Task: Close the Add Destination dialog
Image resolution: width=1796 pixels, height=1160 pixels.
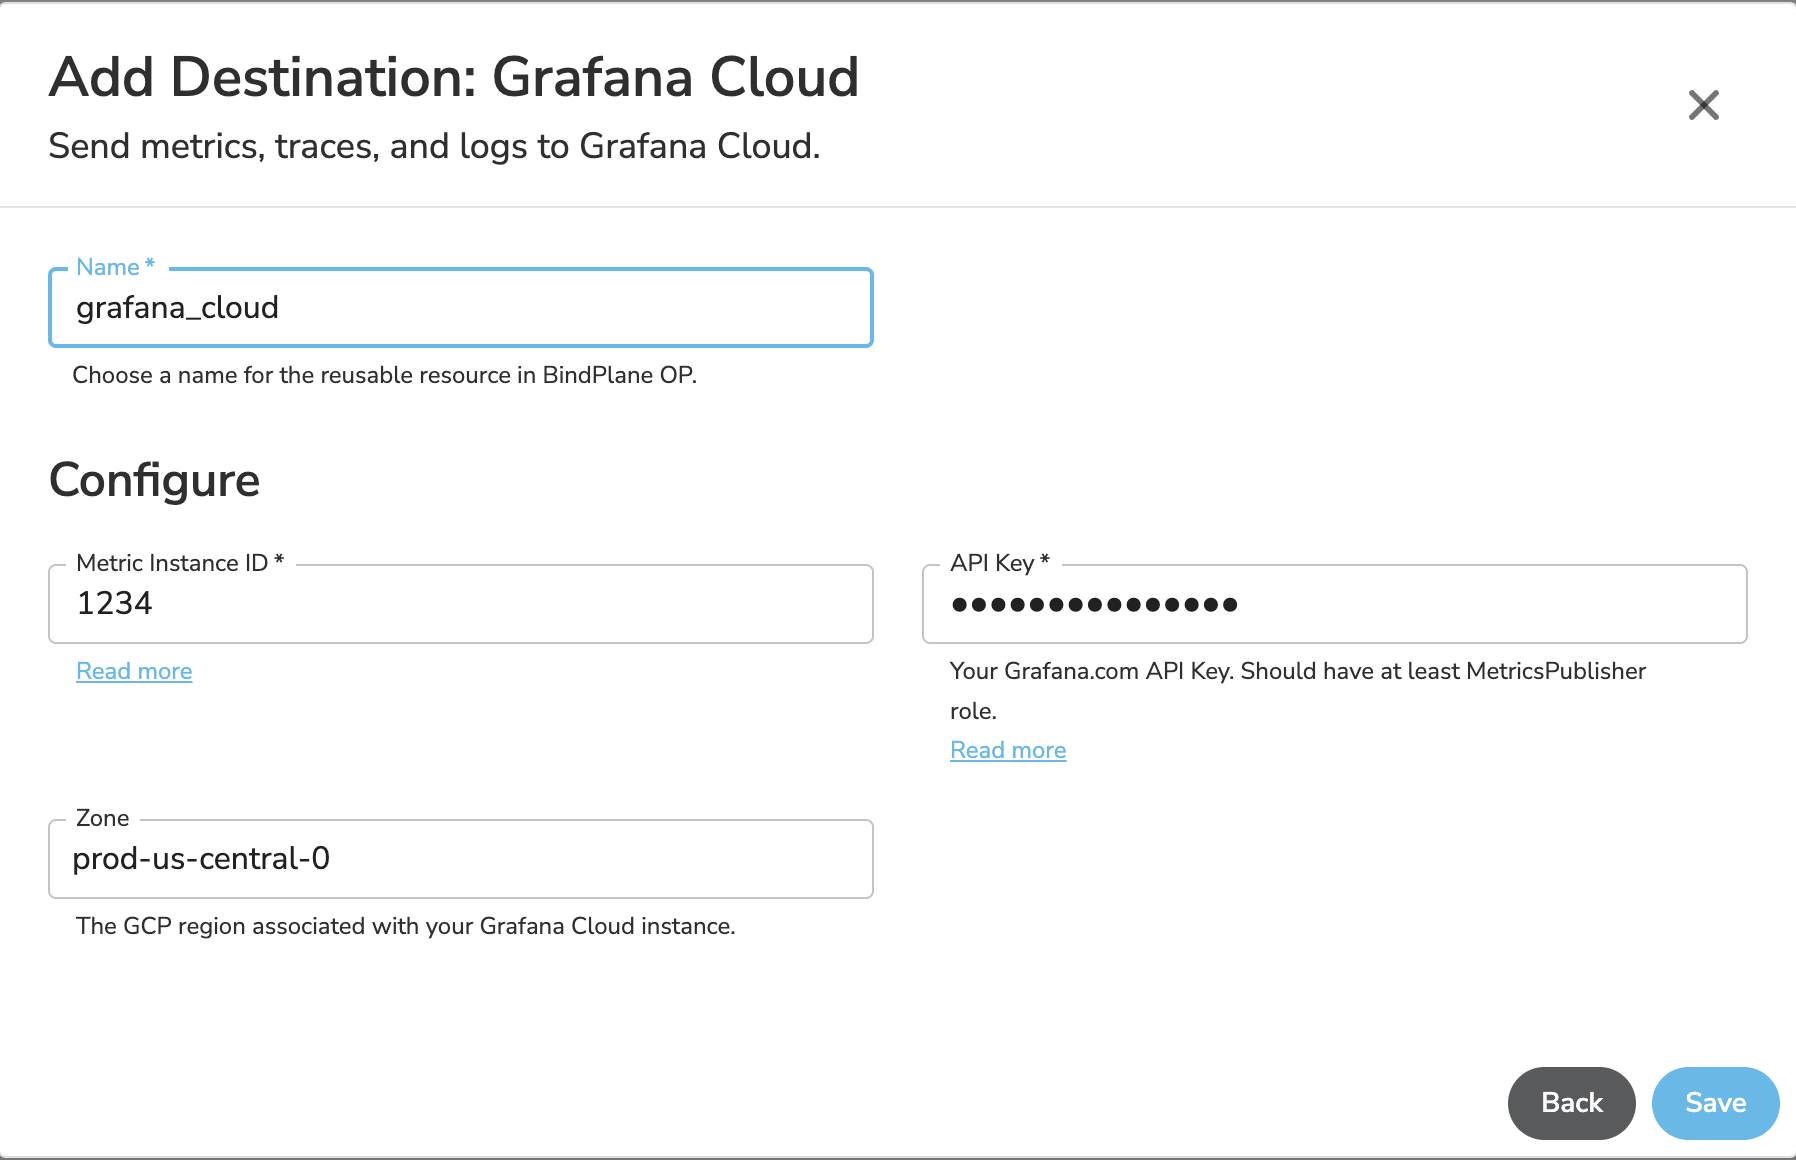Action: pos(1703,105)
